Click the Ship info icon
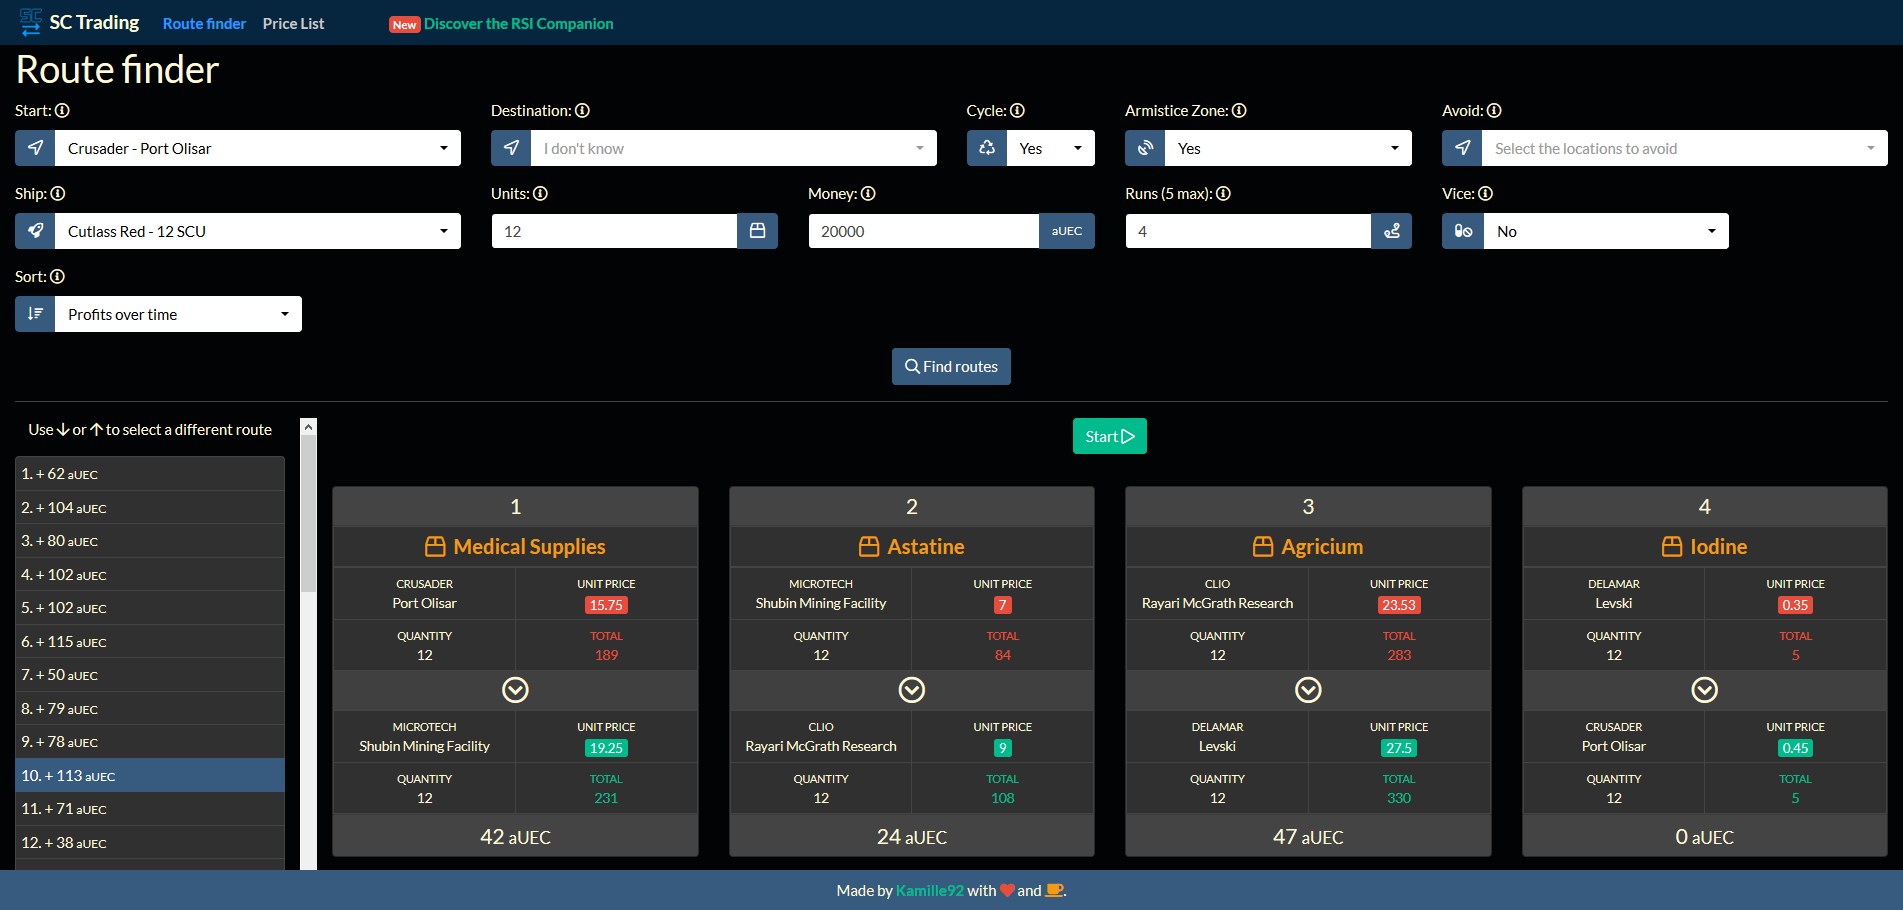This screenshot has width=1903, height=910. click(x=58, y=194)
